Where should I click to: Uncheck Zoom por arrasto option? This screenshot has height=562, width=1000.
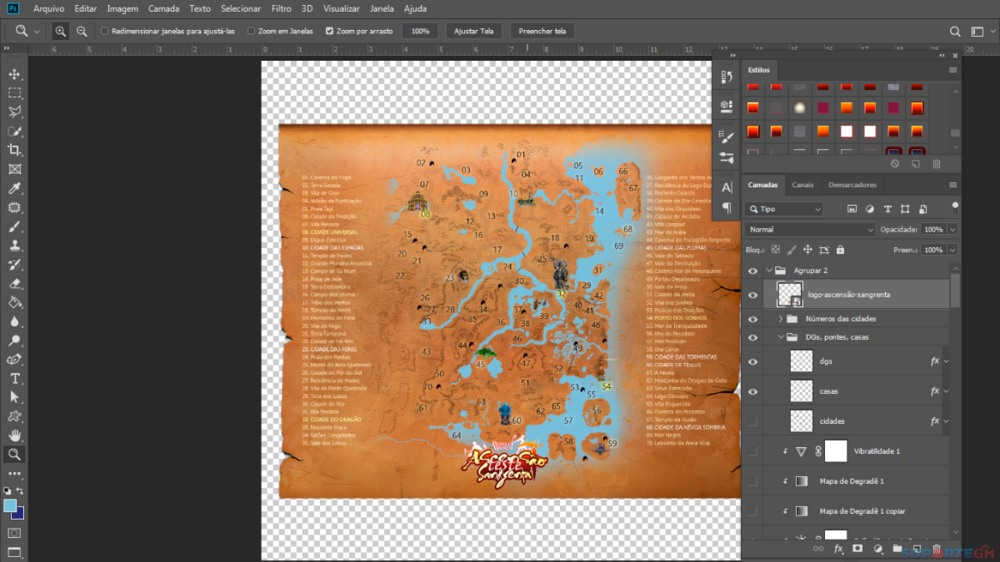pyautogui.click(x=330, y=31)
